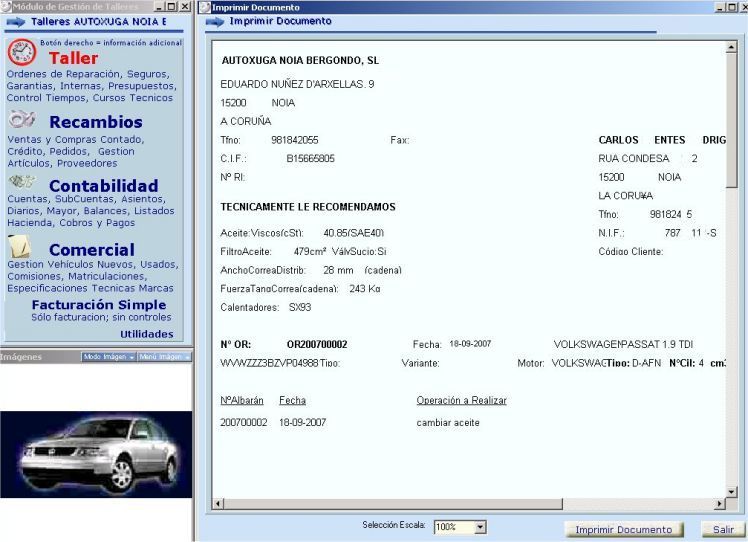
Task: Click the Recambios parts icon
Action: click(x=21, y=119)
